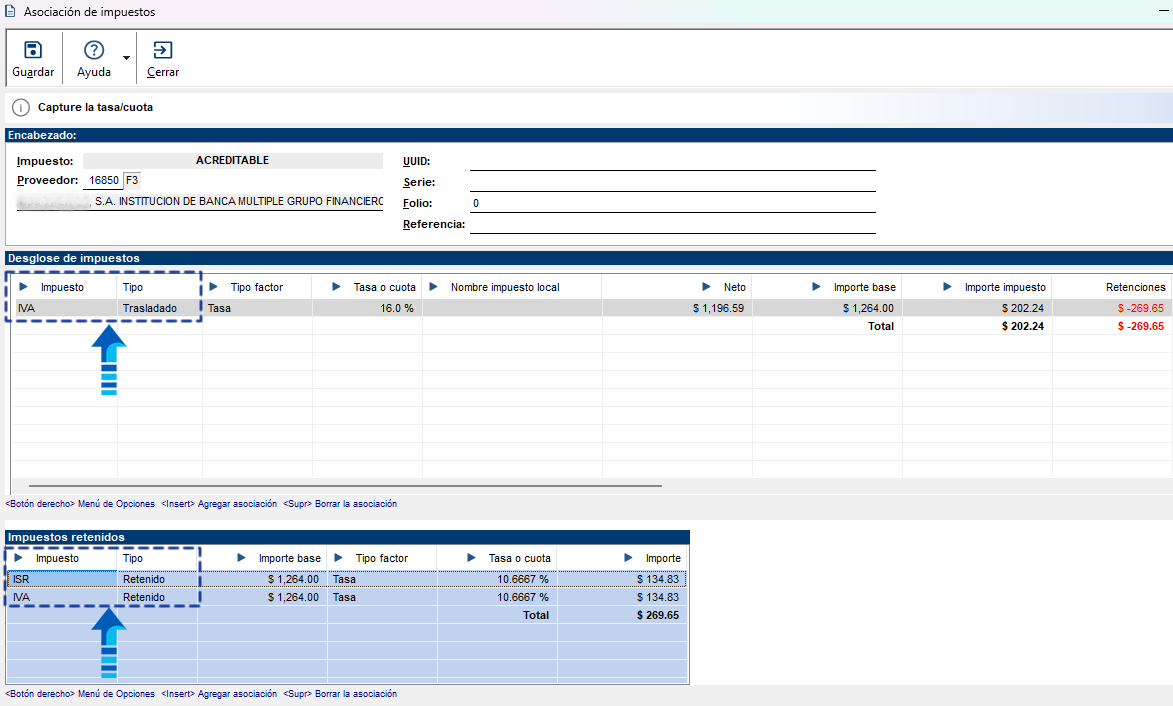Focus the Serie input field
Screen dimensions: 1173x706
pyautogui.click(x=672, y=182)
